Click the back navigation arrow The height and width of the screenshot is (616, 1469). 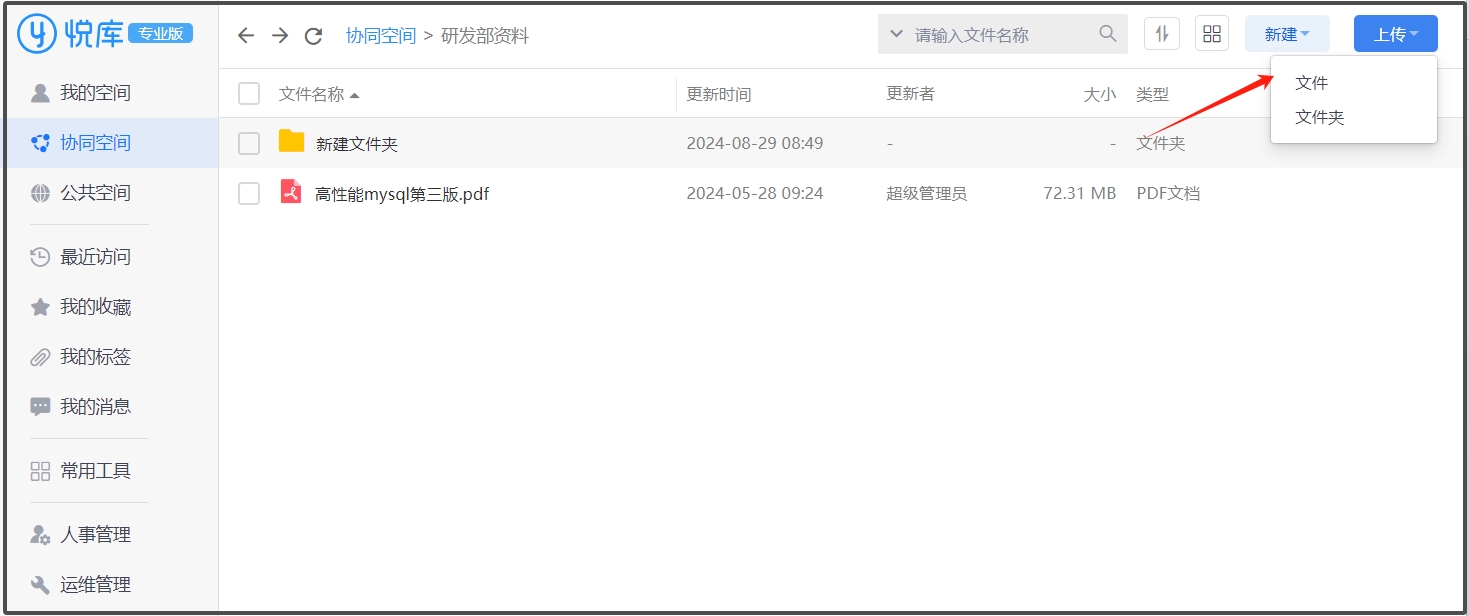click(246, 36)
